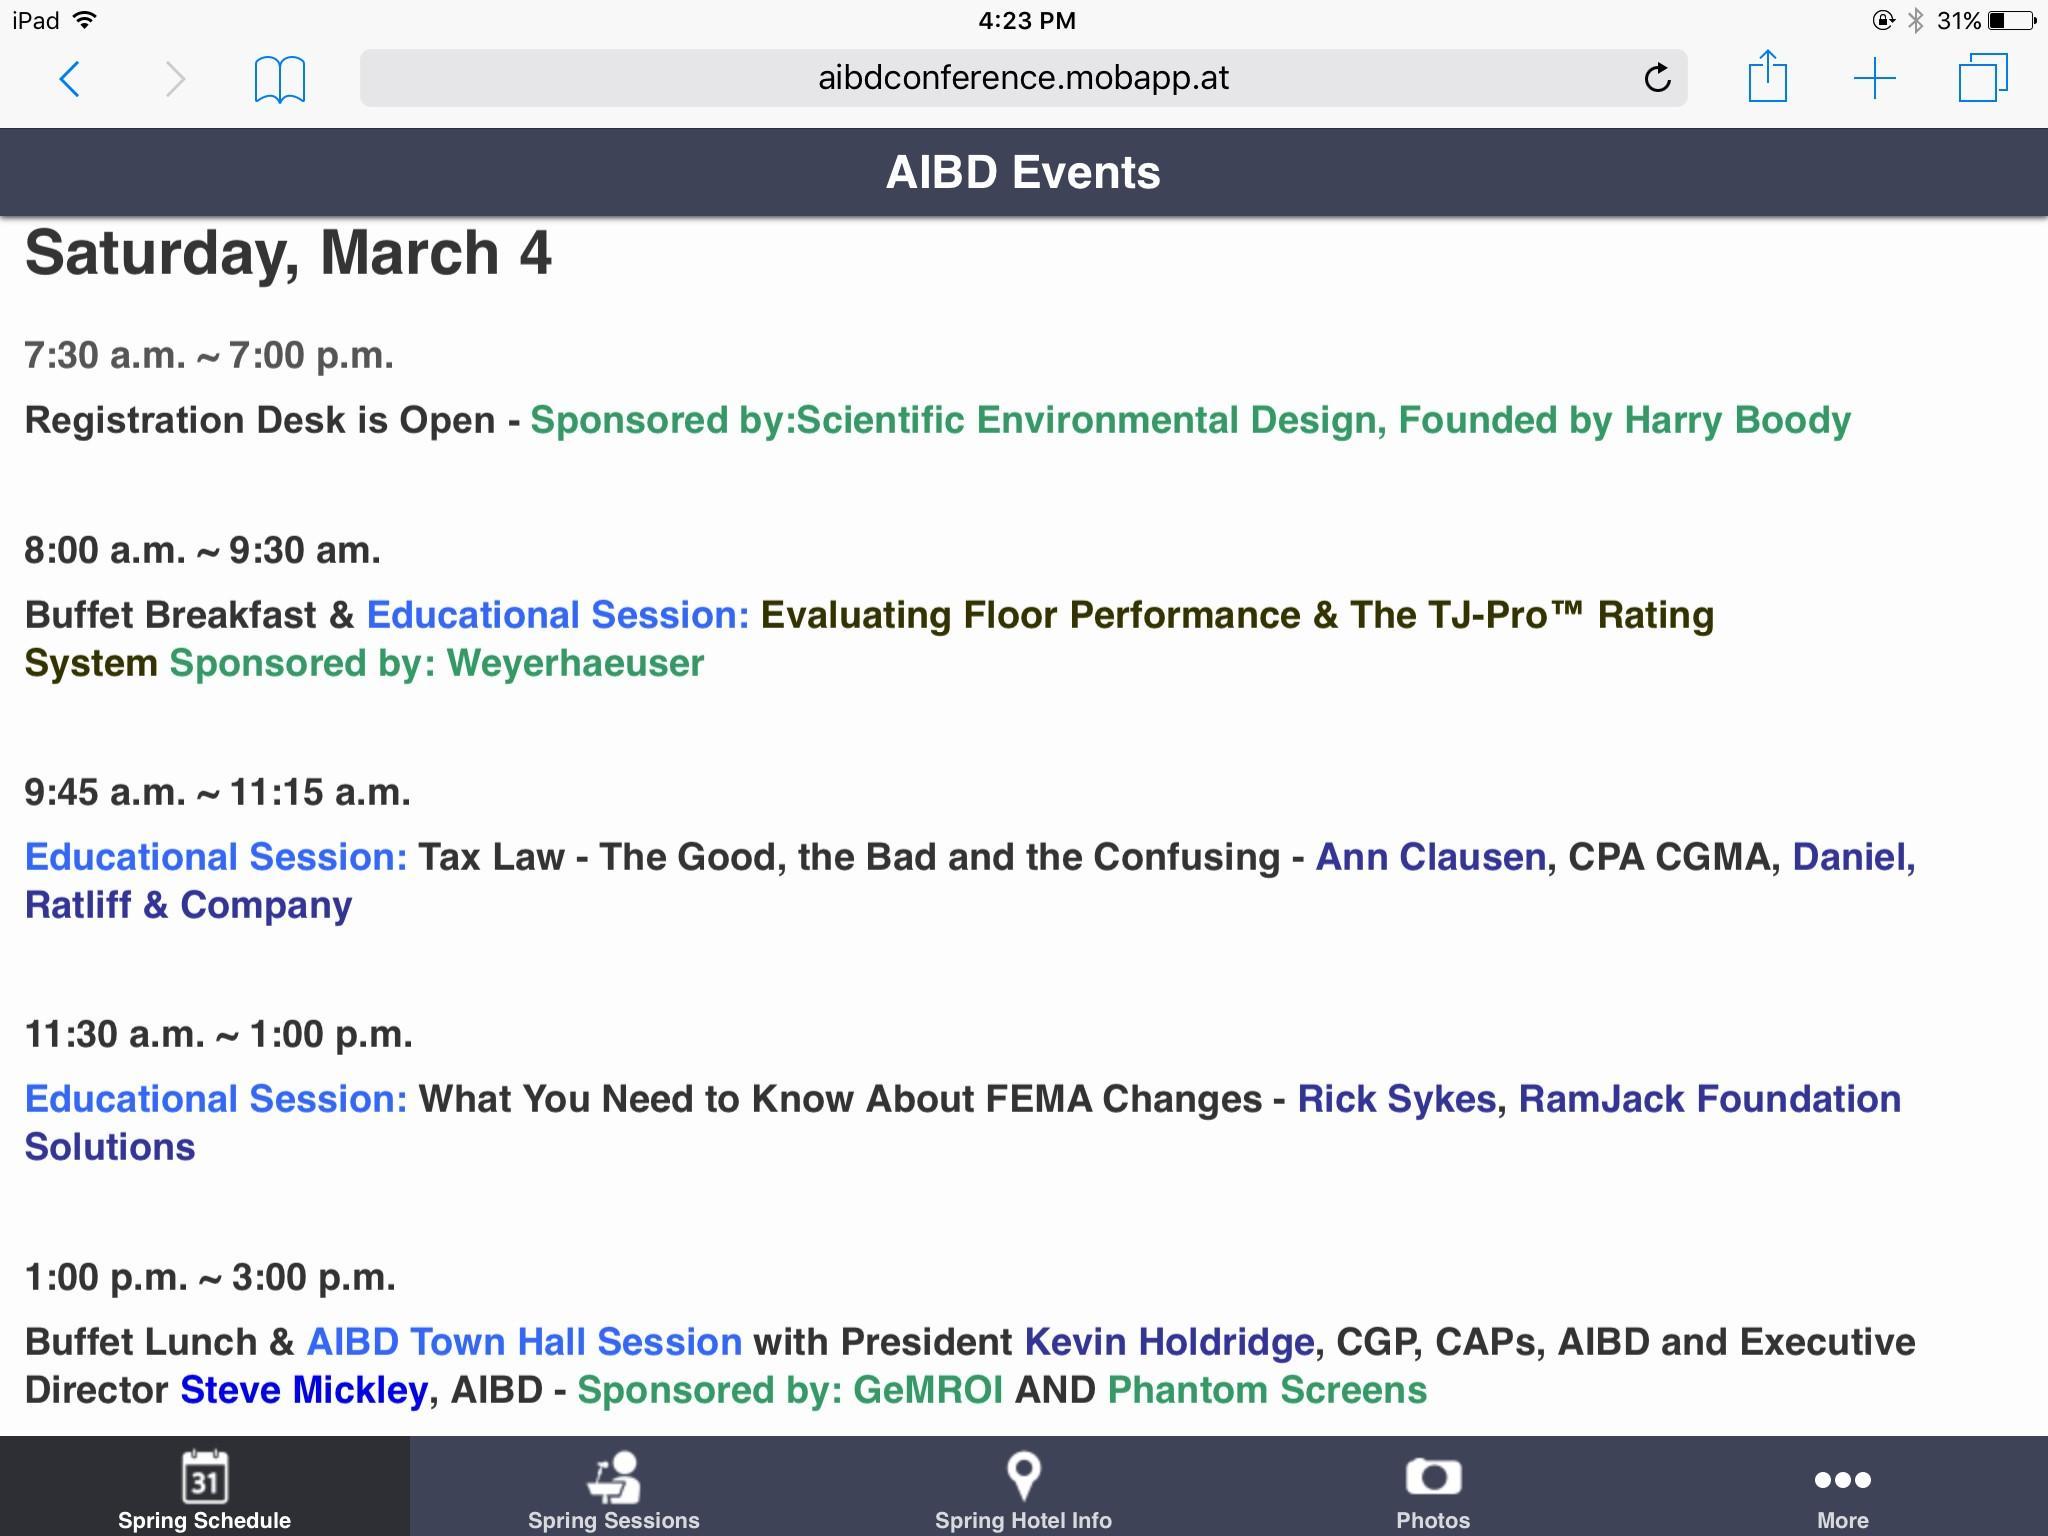Tap the camera icon for Photos
The height and width of the screenshot is (1536, 2048).
pyautogui.click(x=1433, y=1477)
